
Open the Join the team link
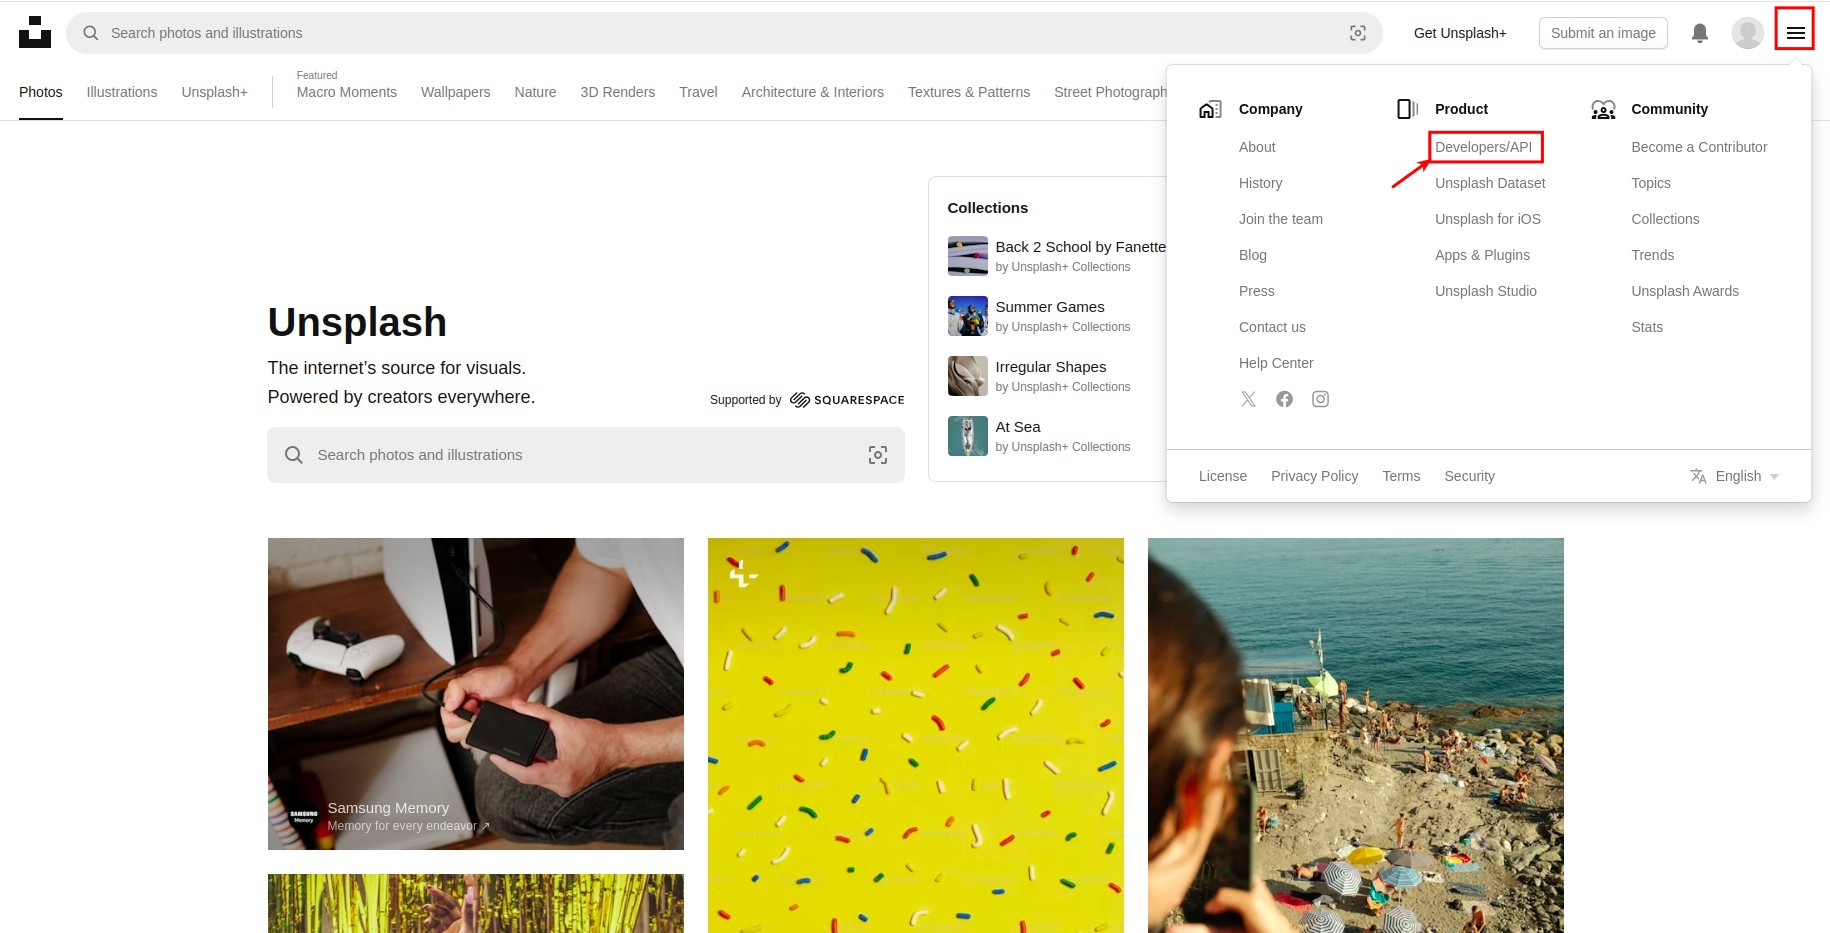point(1281,219)
